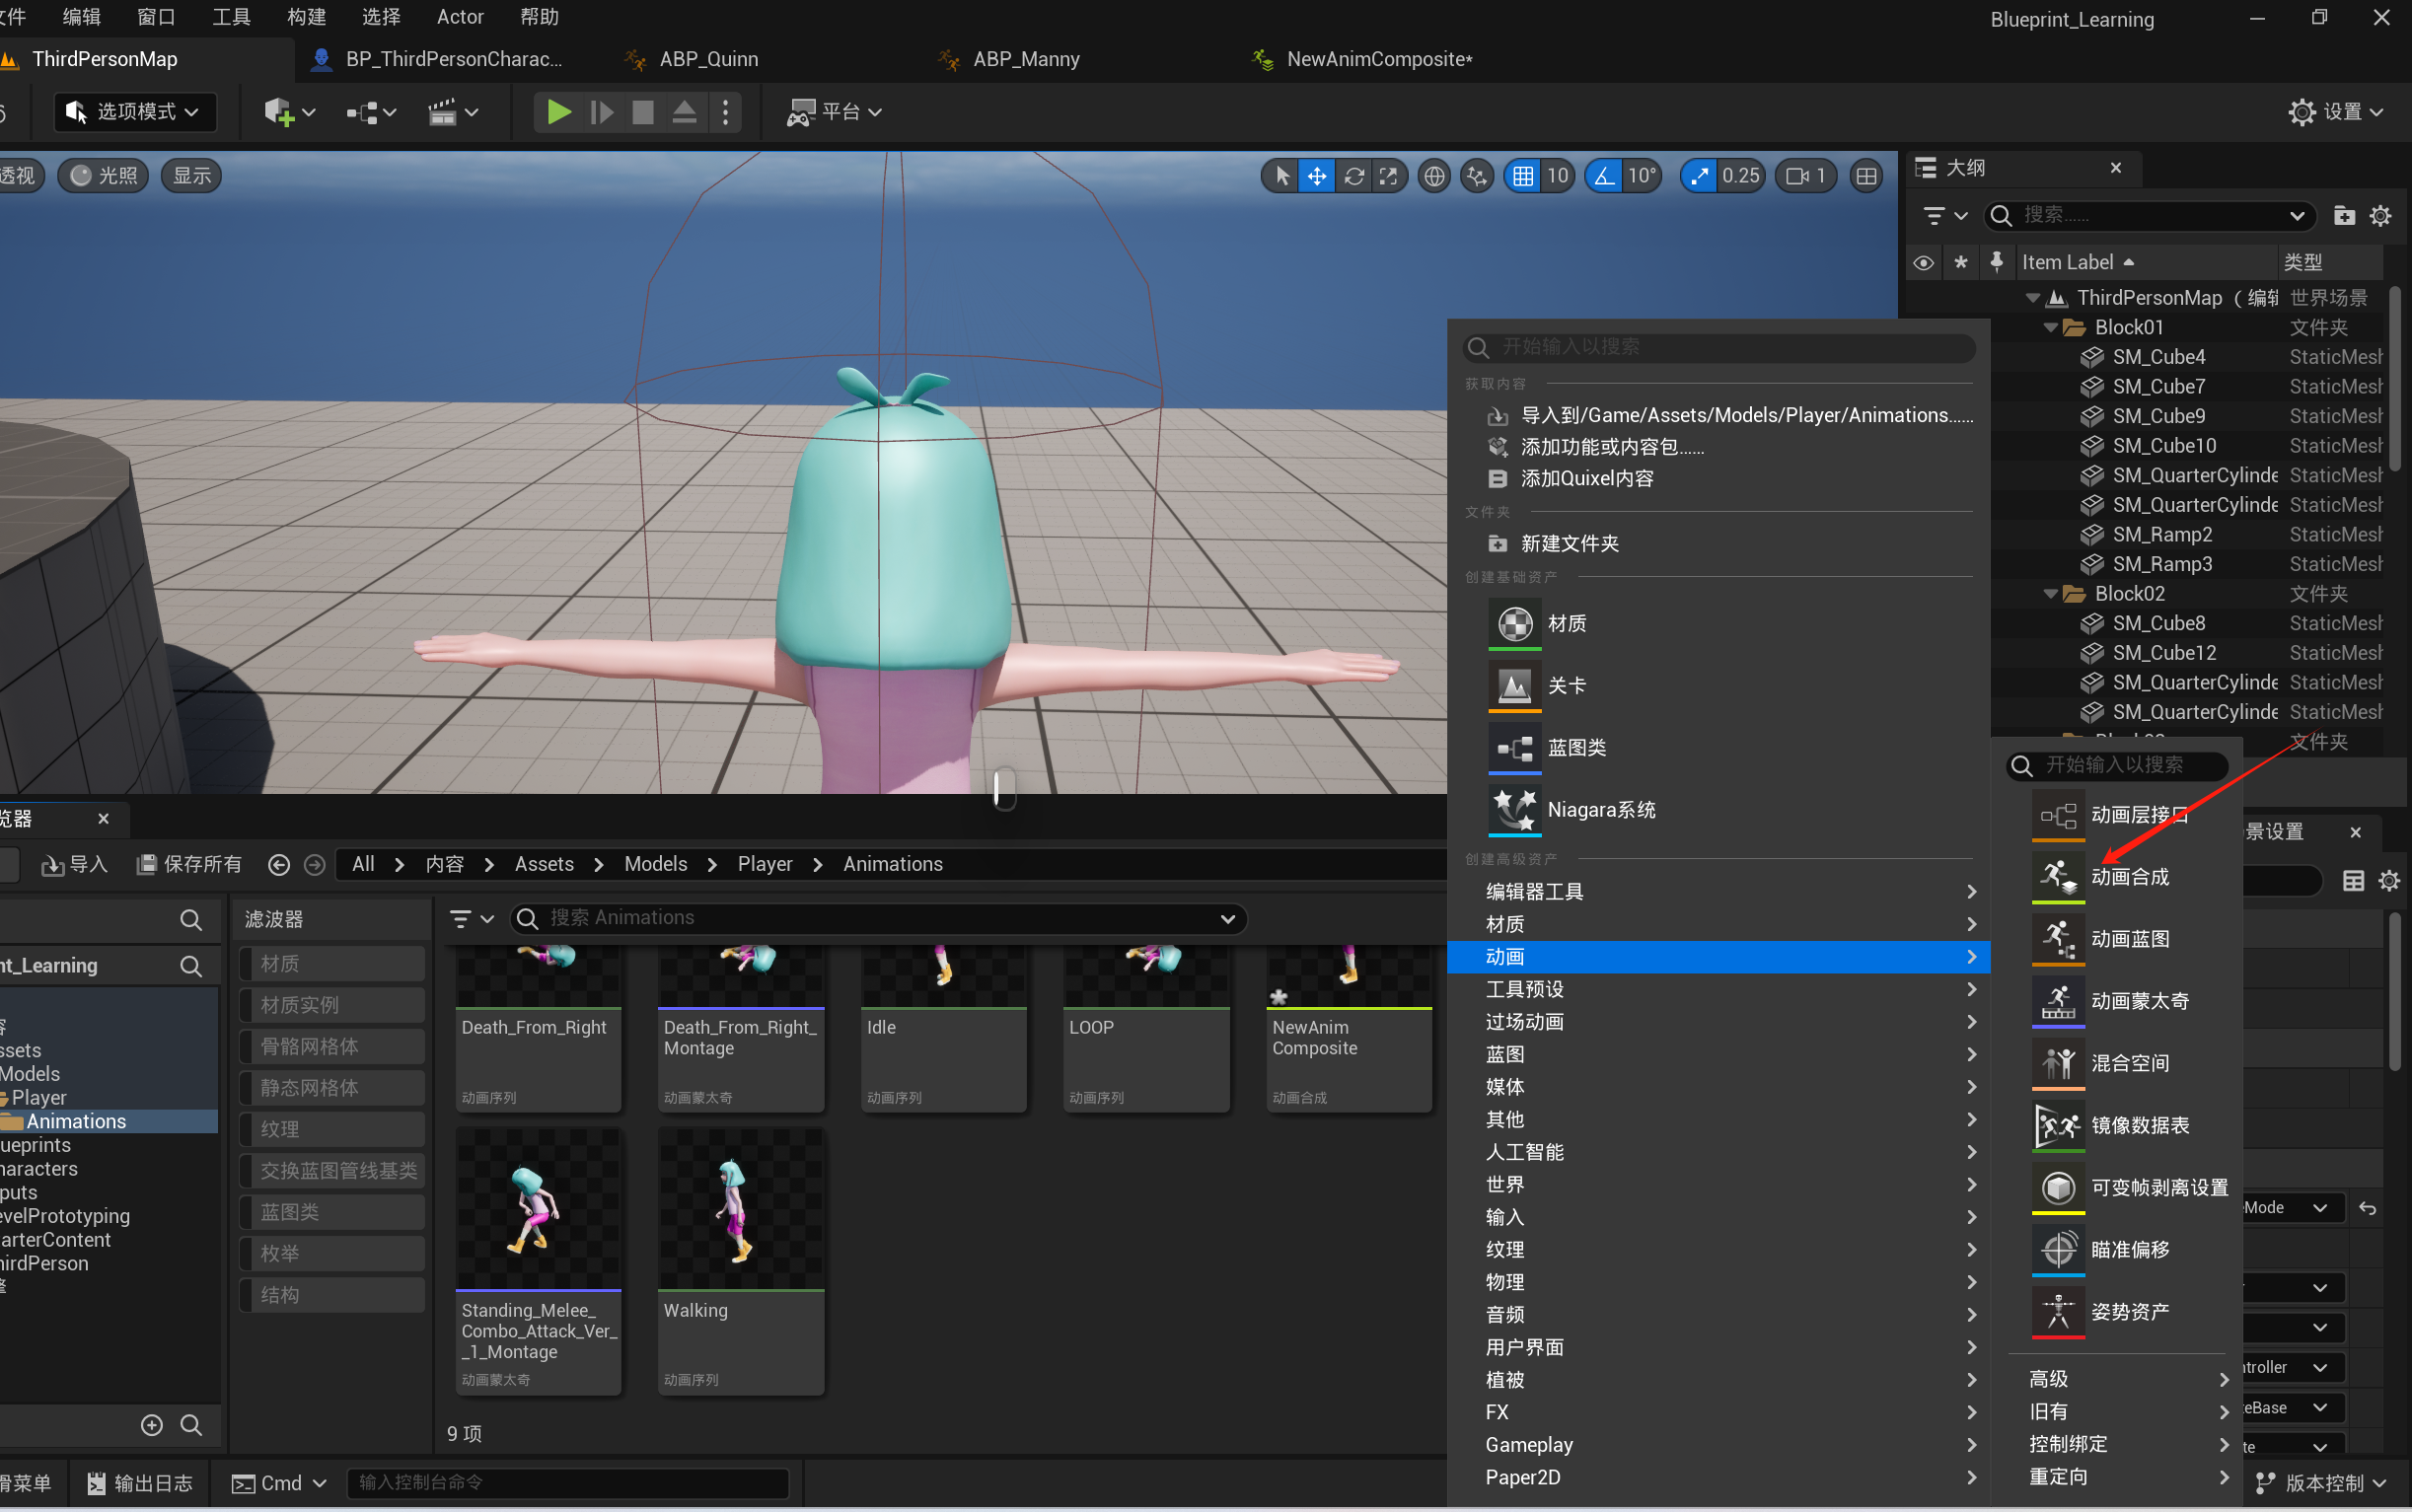Collapse the Block01 folder in outliner
The width and height of the screenshot is (2412, 1512).
[2049, 328]
